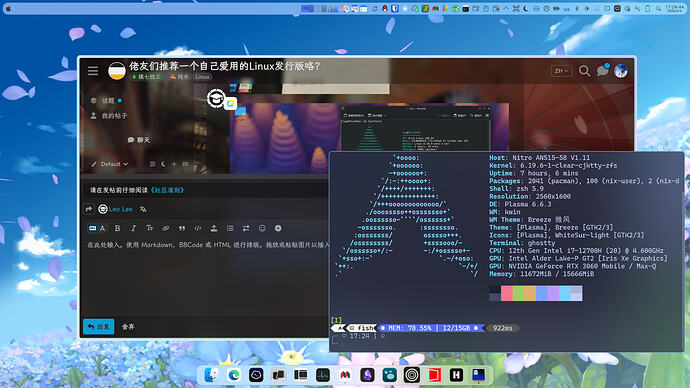The height and width of the screenshot is (388, 690).
Task: Open the ZH language dropdown
Action: (562, 71)
